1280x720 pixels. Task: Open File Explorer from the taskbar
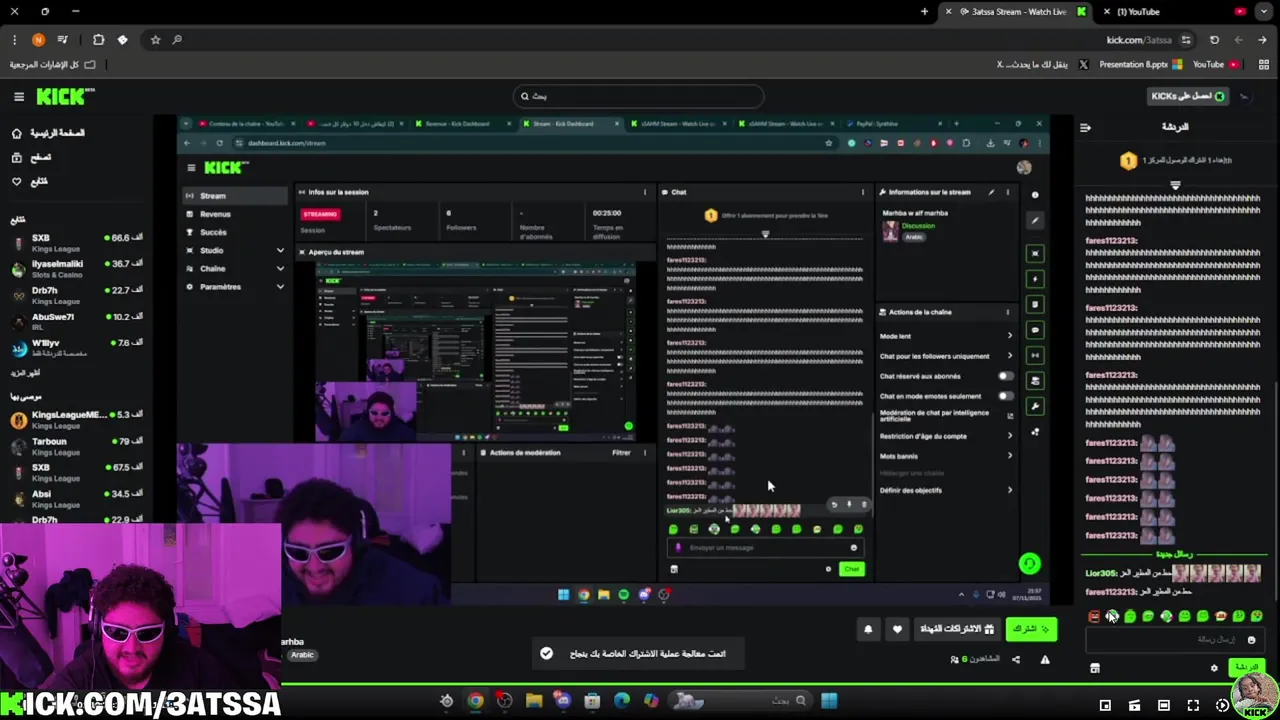coord(534,700)
